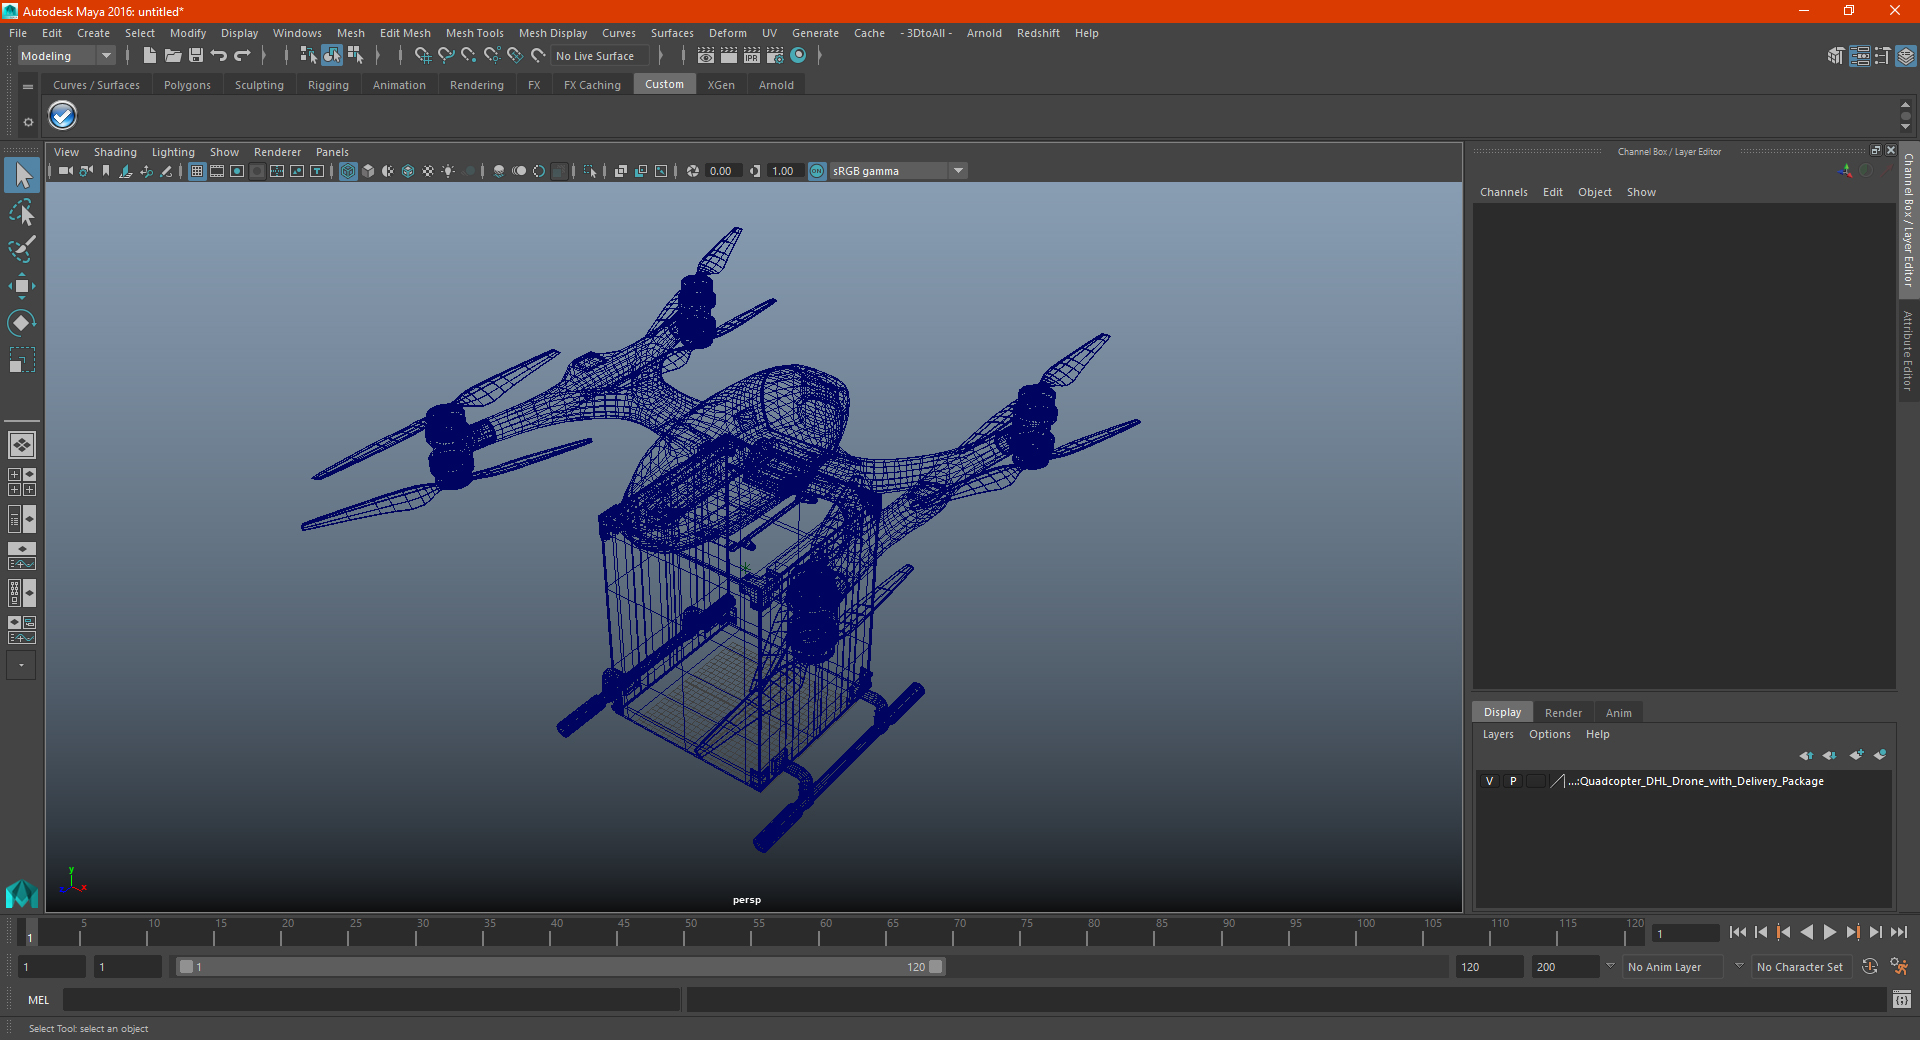Open the Windows menu
Viewport: 1920px width, 1040px height.
(x=297, y=33)
